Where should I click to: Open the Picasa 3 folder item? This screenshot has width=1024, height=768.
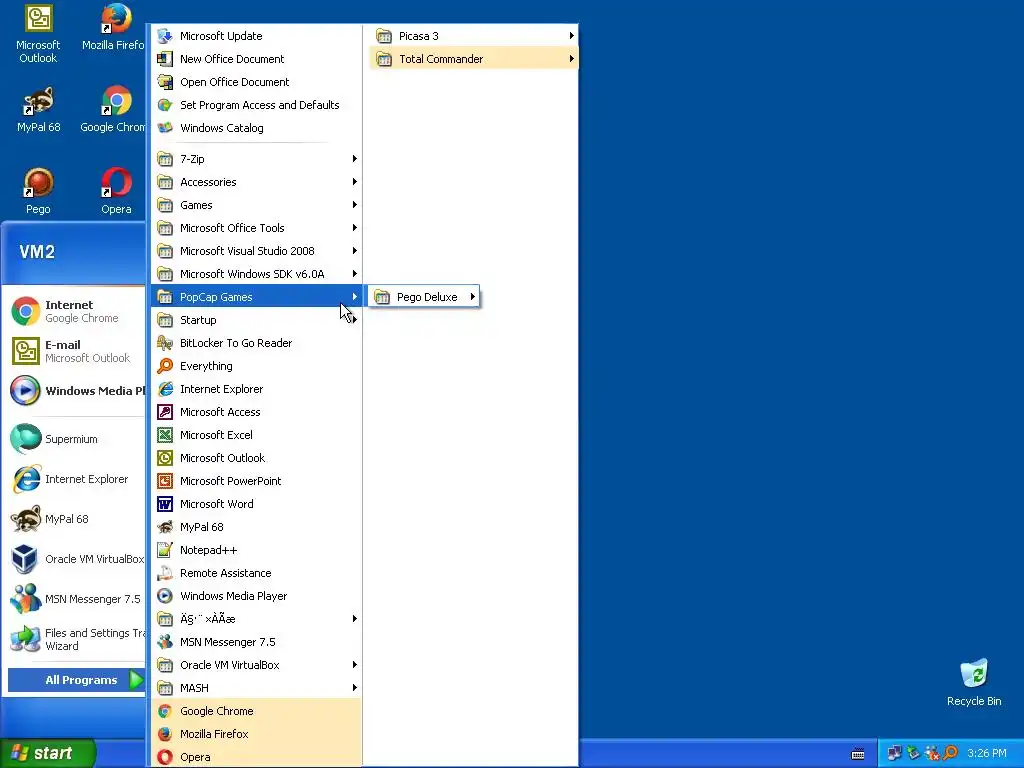tap(473, 36)
